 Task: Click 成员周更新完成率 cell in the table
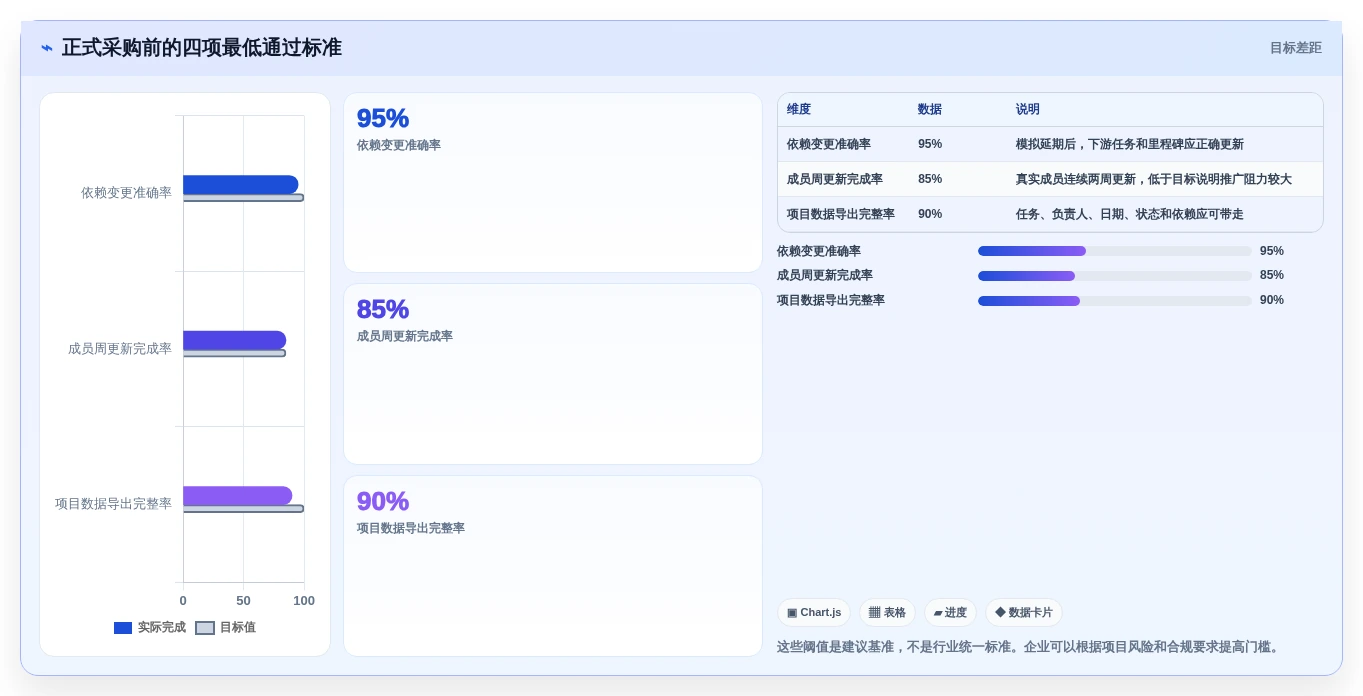point(835,179)
